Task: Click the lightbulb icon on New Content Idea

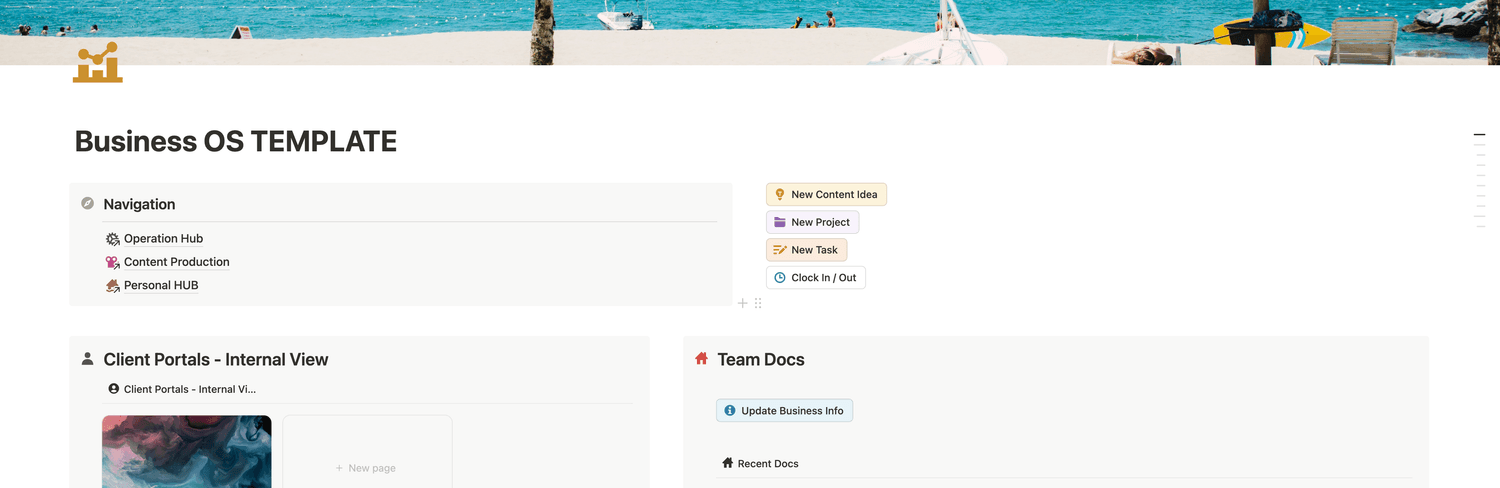Action: click(780, 195)
